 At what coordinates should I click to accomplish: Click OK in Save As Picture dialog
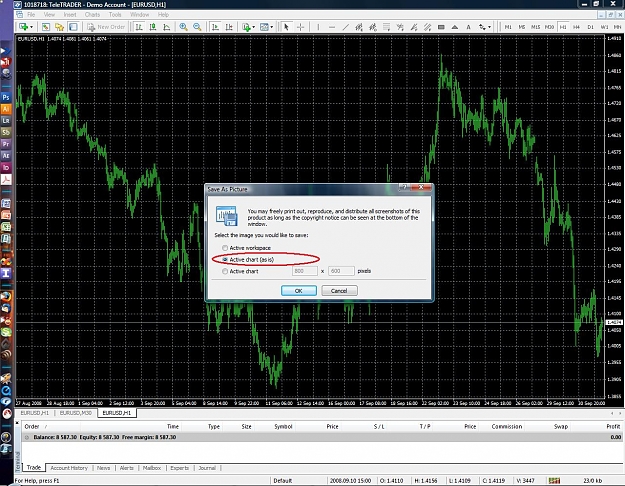pyautogui.click(x=299, y=291)
